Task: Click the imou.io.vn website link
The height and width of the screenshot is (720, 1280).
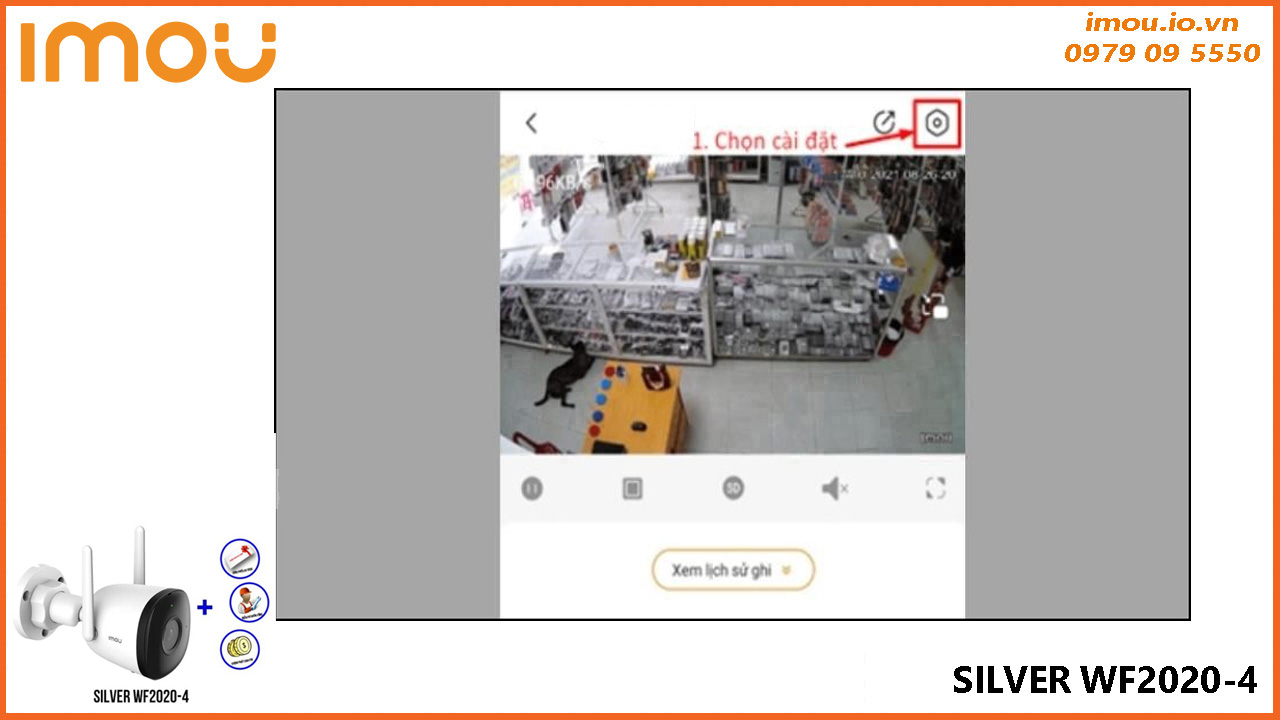Action: pyautogui.click(x=1162, y=23)
